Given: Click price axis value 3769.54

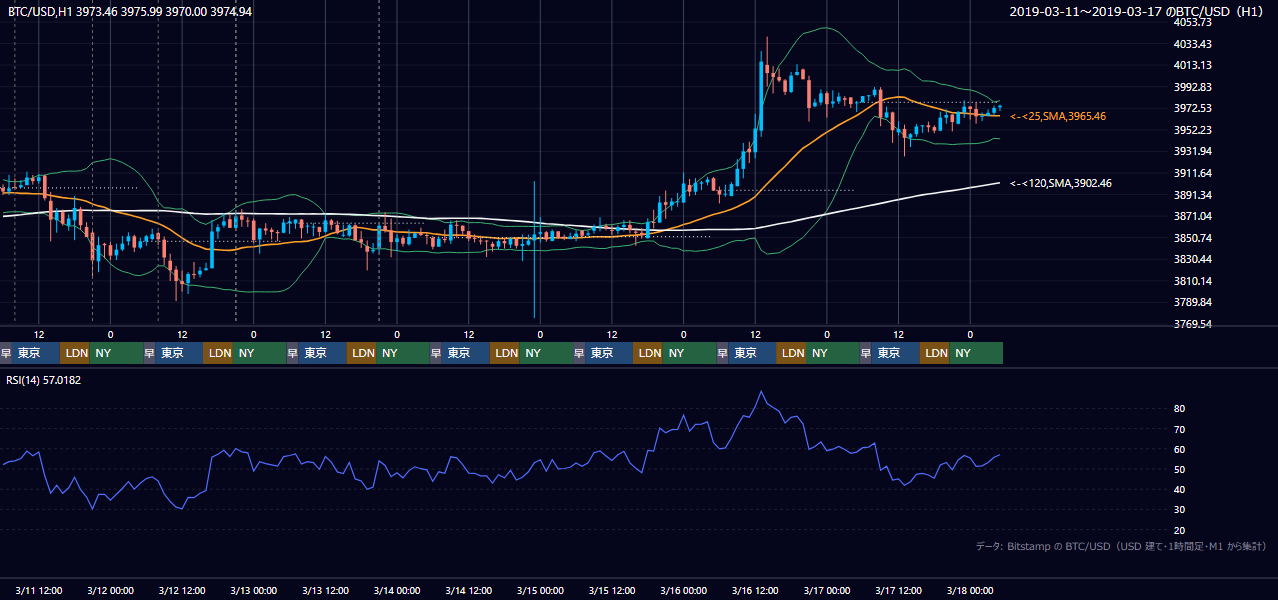Looking at the screenshot, I should (x=1193, y=324).
